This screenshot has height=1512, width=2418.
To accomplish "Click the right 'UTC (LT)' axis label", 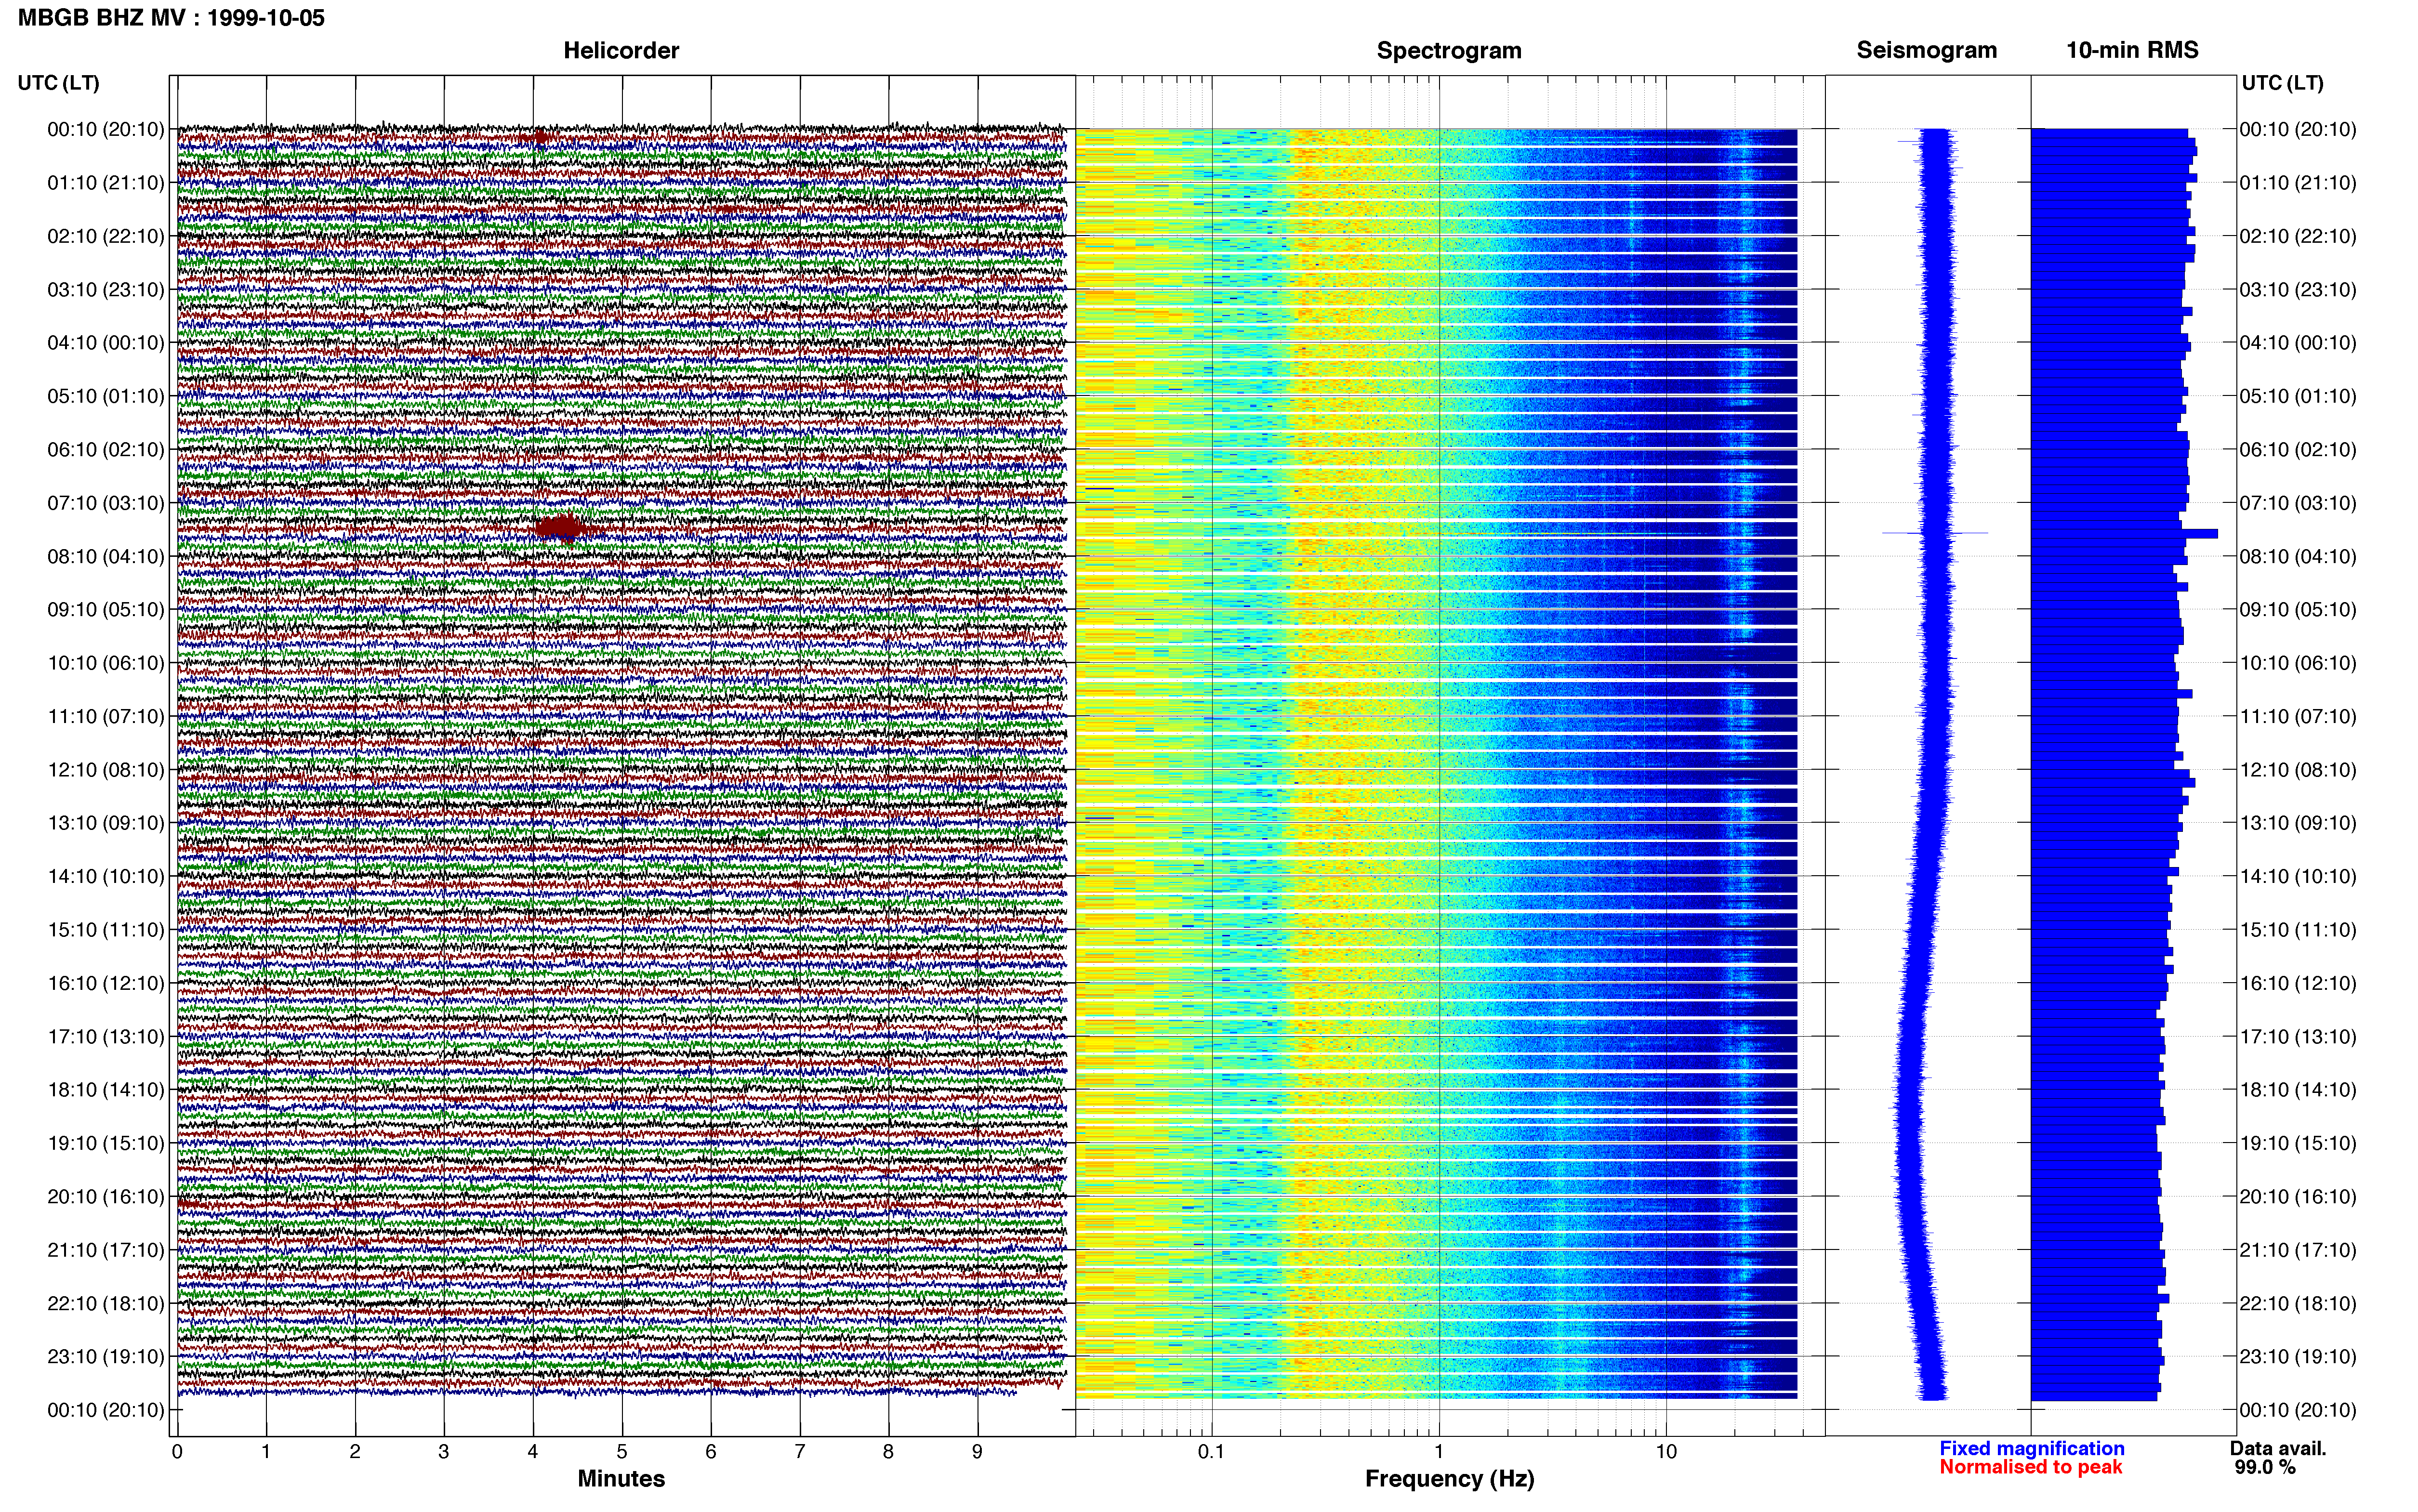I will (2282, 83).
